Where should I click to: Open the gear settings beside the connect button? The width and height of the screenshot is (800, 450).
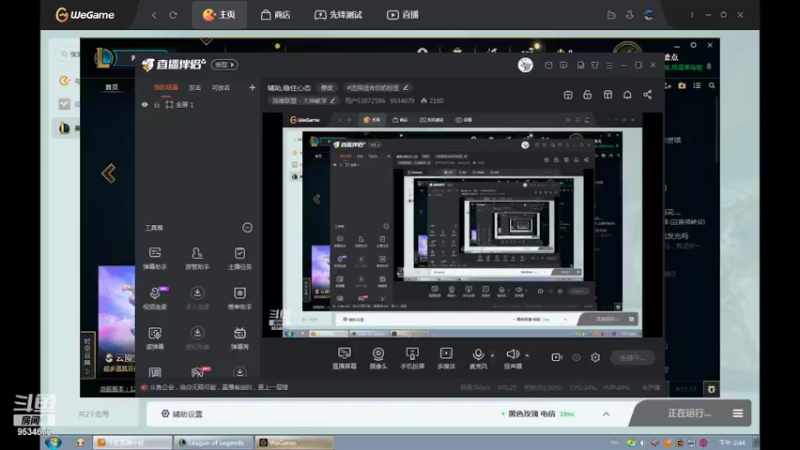pos(595,358)
